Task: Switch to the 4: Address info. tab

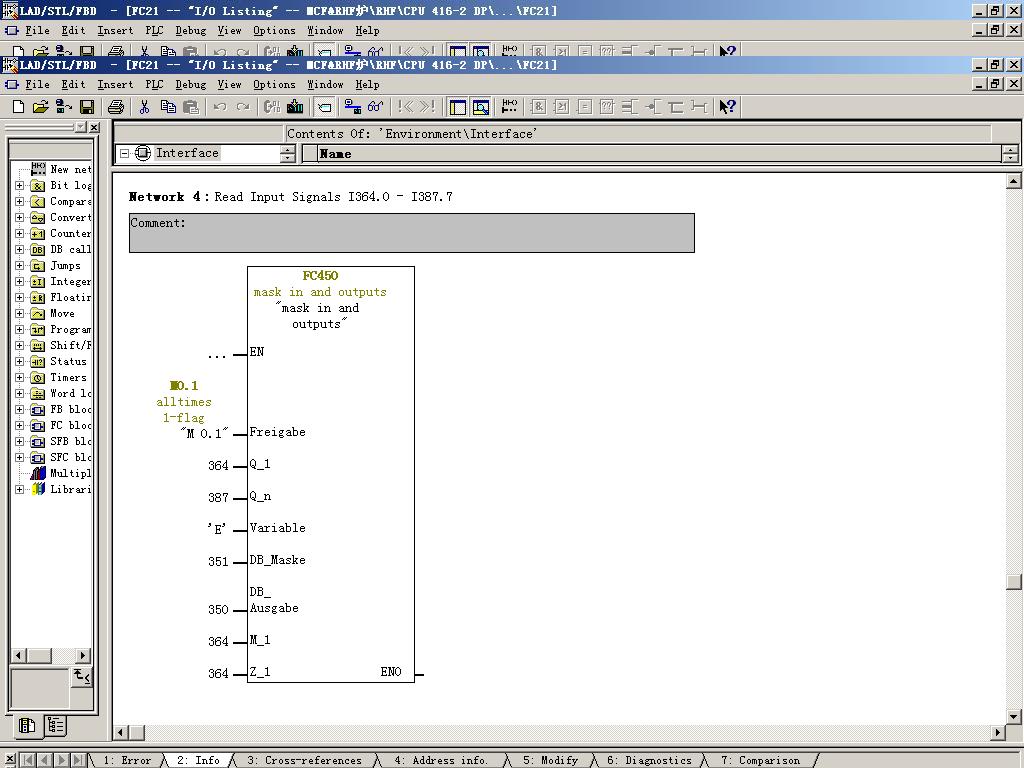Action: (441, 760)
